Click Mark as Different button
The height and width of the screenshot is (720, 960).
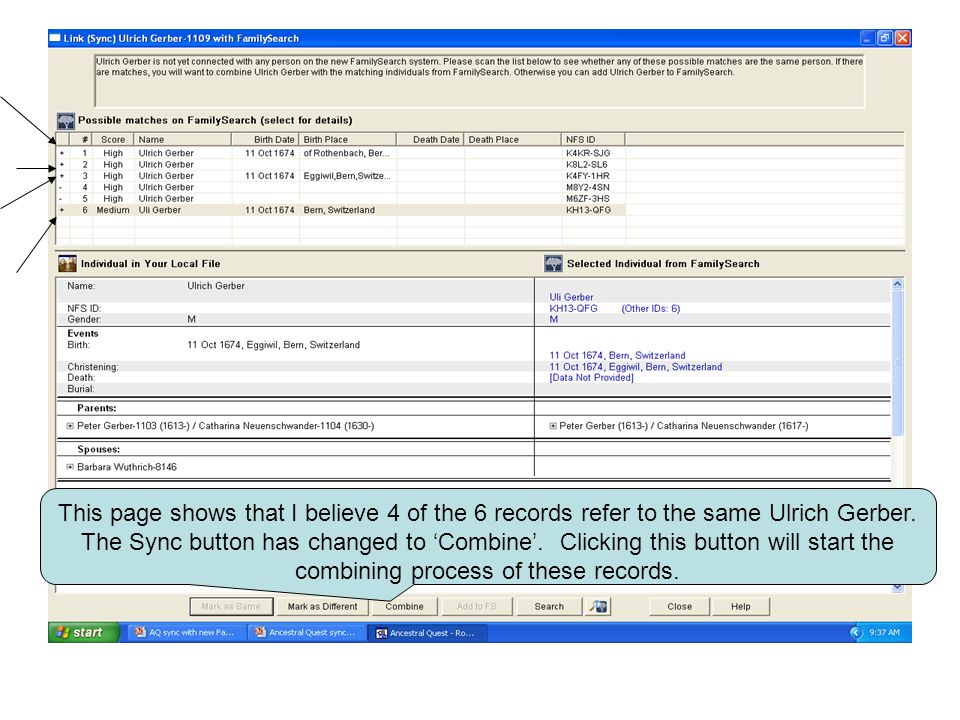[x=322, y=607]
